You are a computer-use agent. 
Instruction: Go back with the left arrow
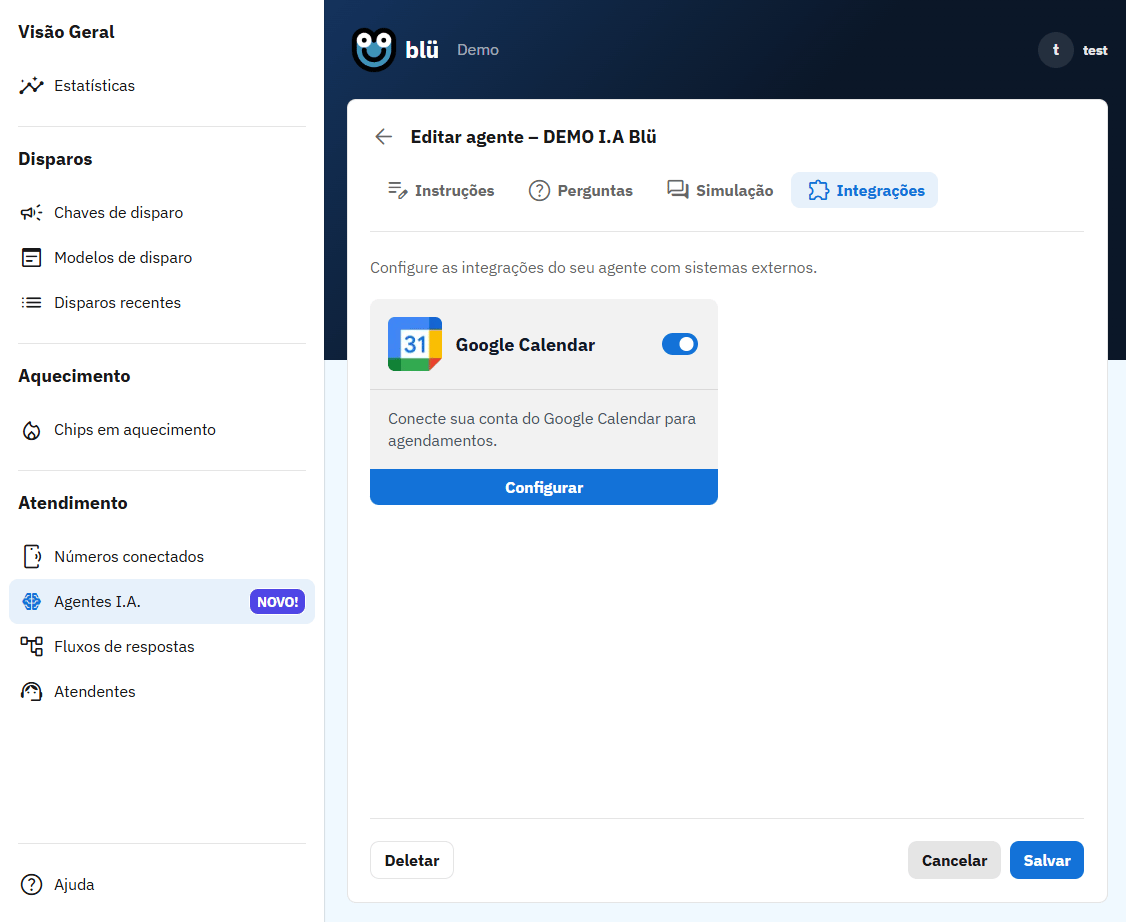pyautogui.click(x=383, y=136)
